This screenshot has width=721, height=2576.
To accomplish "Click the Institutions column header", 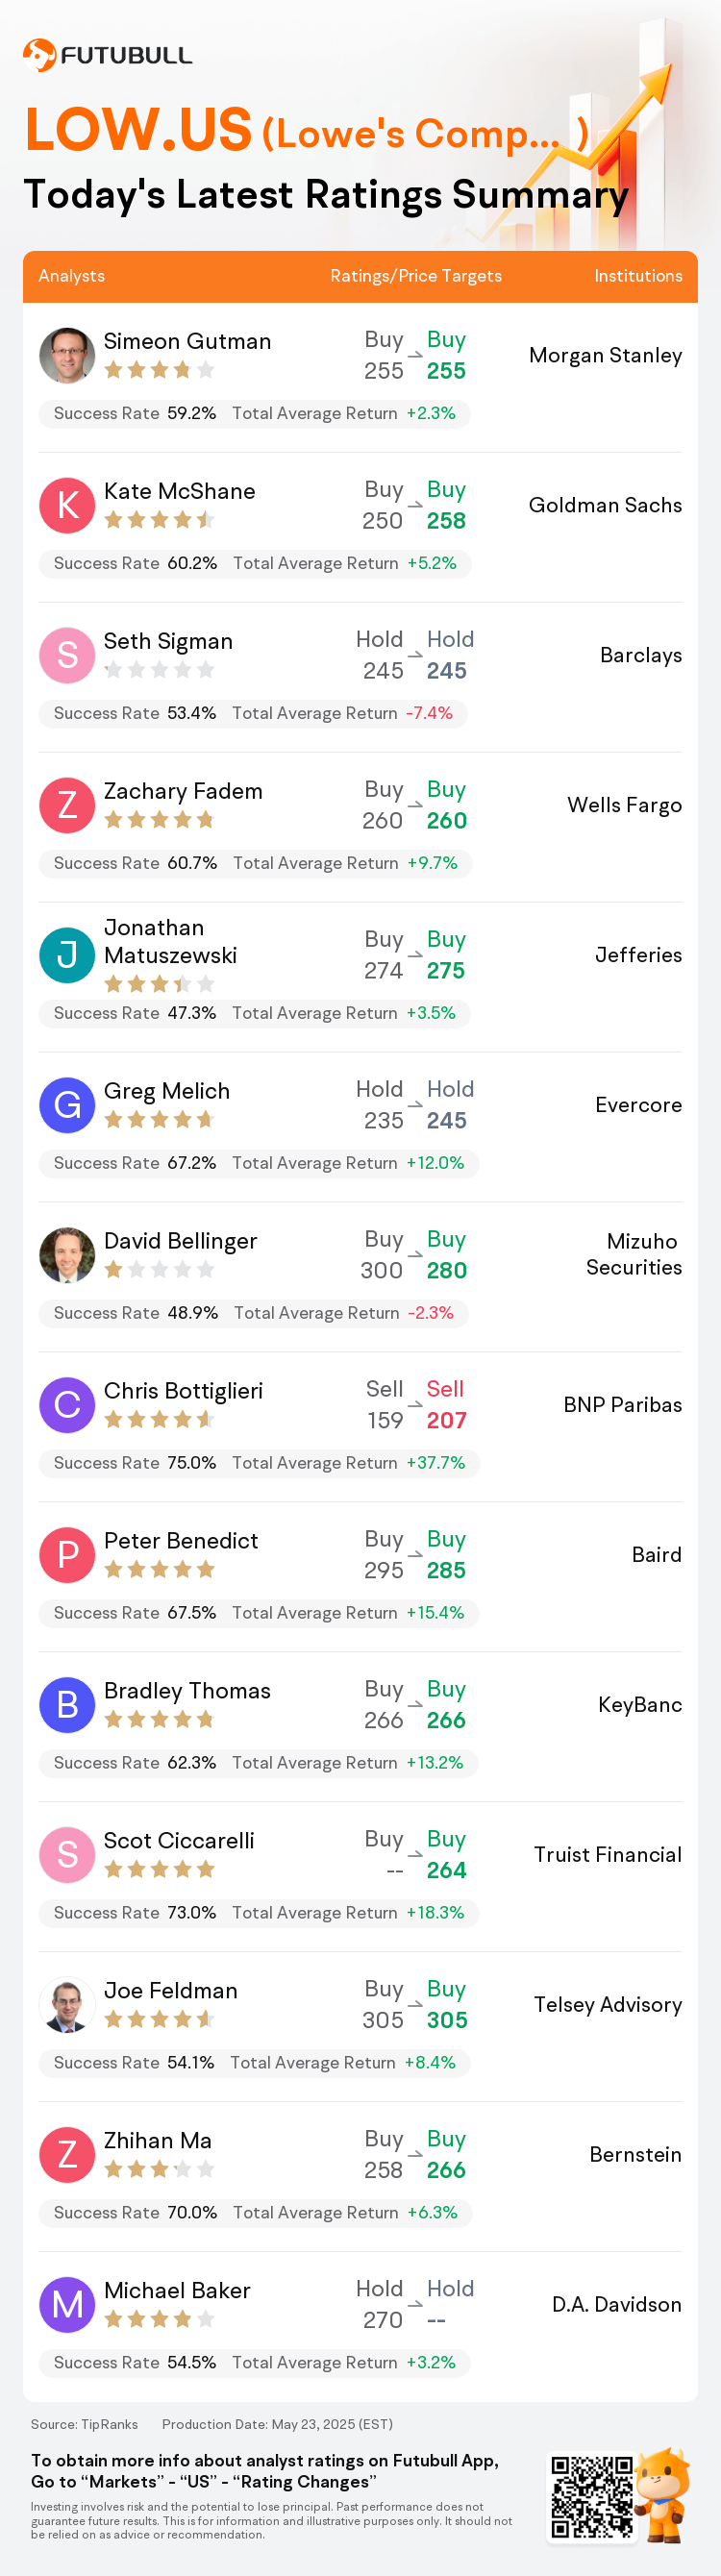I will 638,276.
